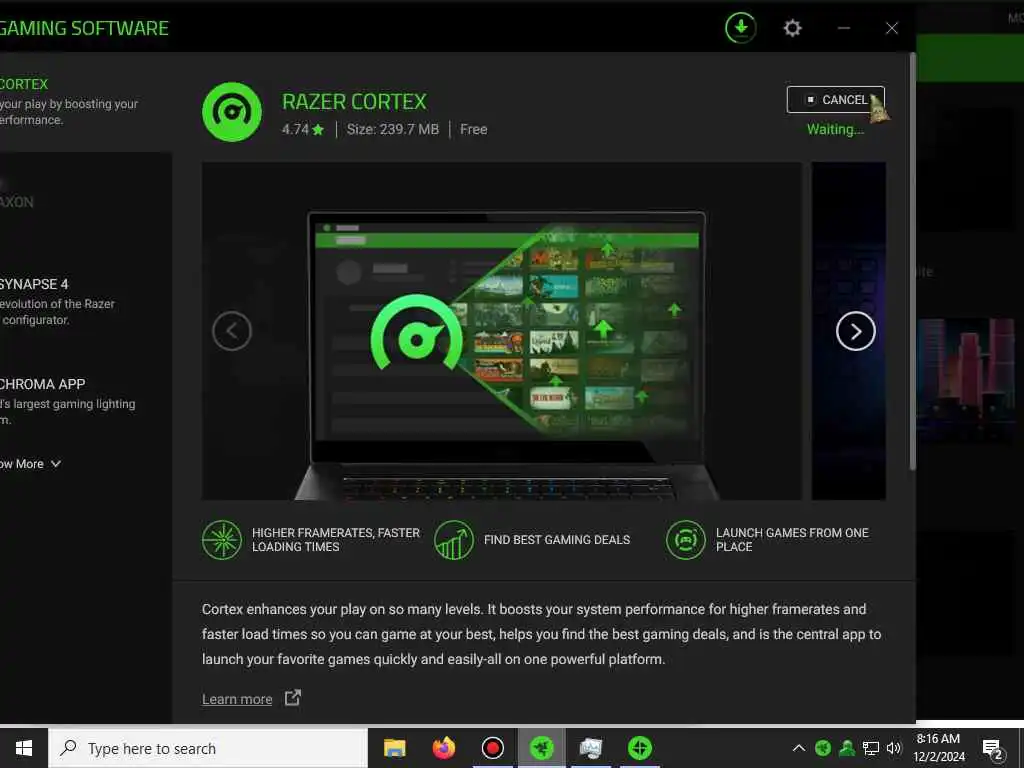Open the green crosshair taskbar app
The width and height of the screenshot is (1024, 768).
pos(640,748)
